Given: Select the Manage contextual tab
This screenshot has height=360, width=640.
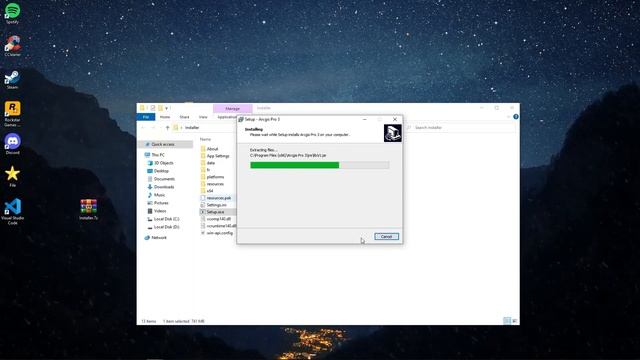Looking at the screenshot, I should 233,109.
